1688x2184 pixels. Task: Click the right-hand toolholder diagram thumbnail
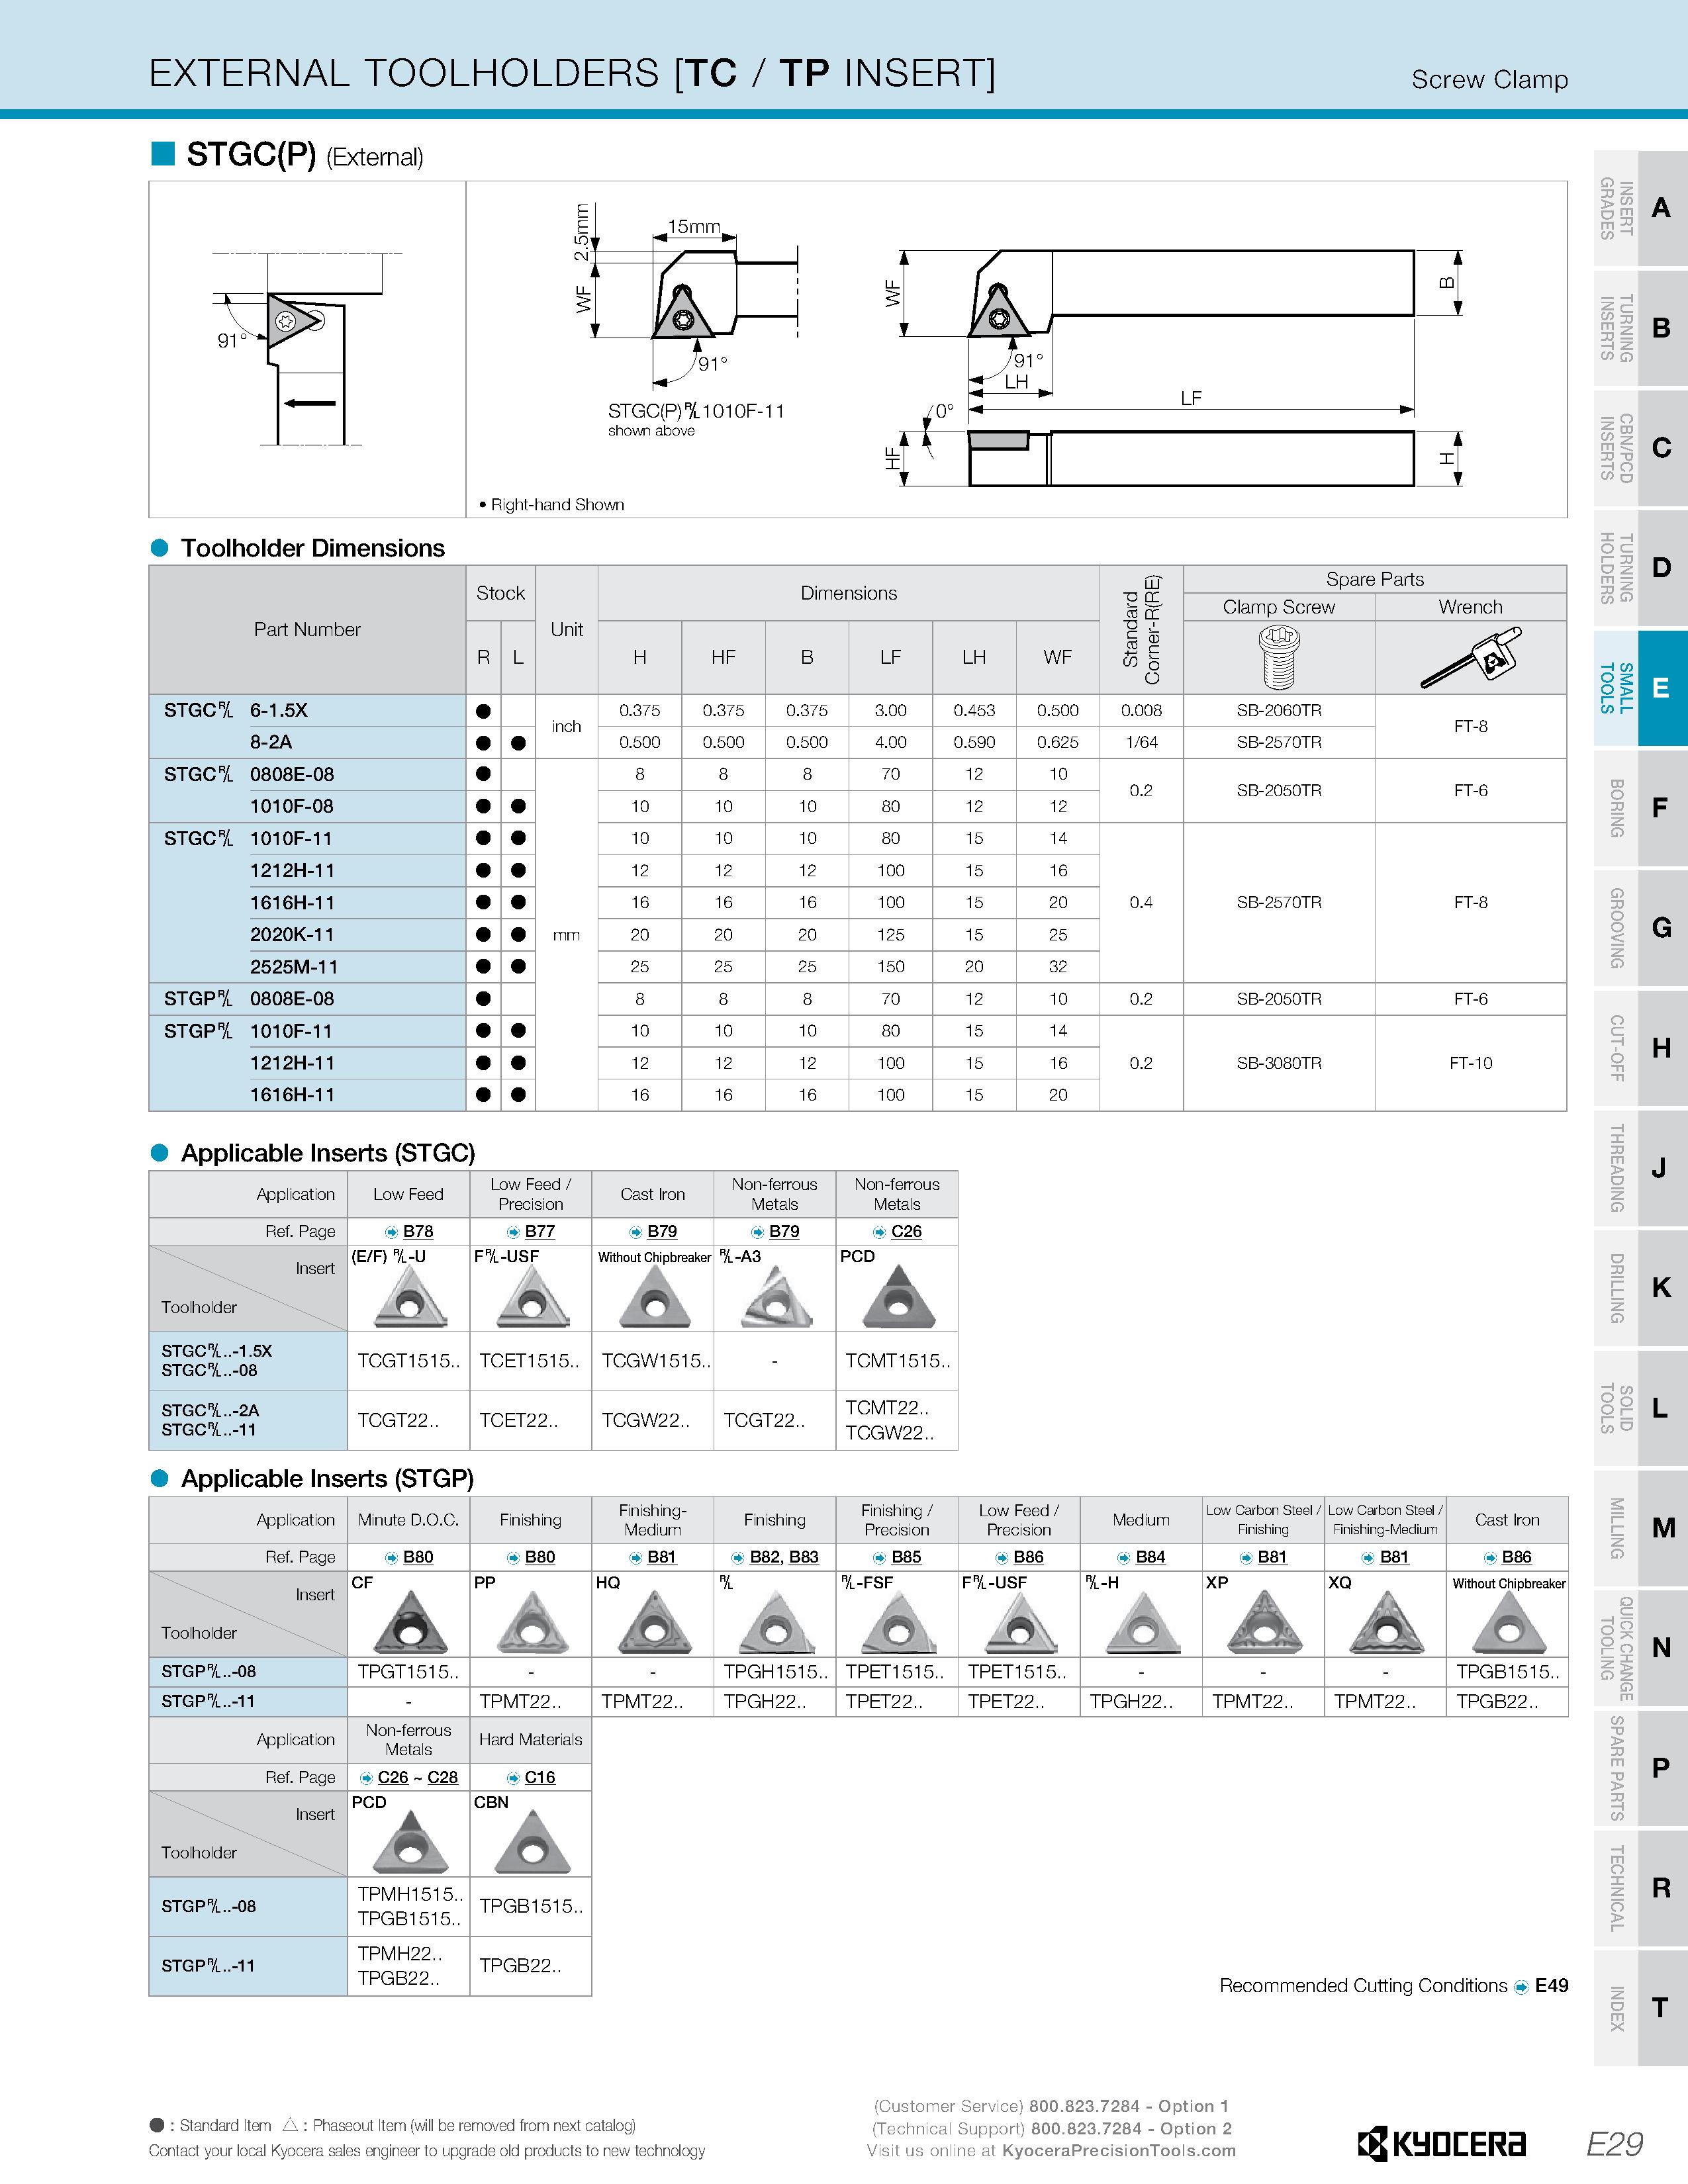click(307, 349)
